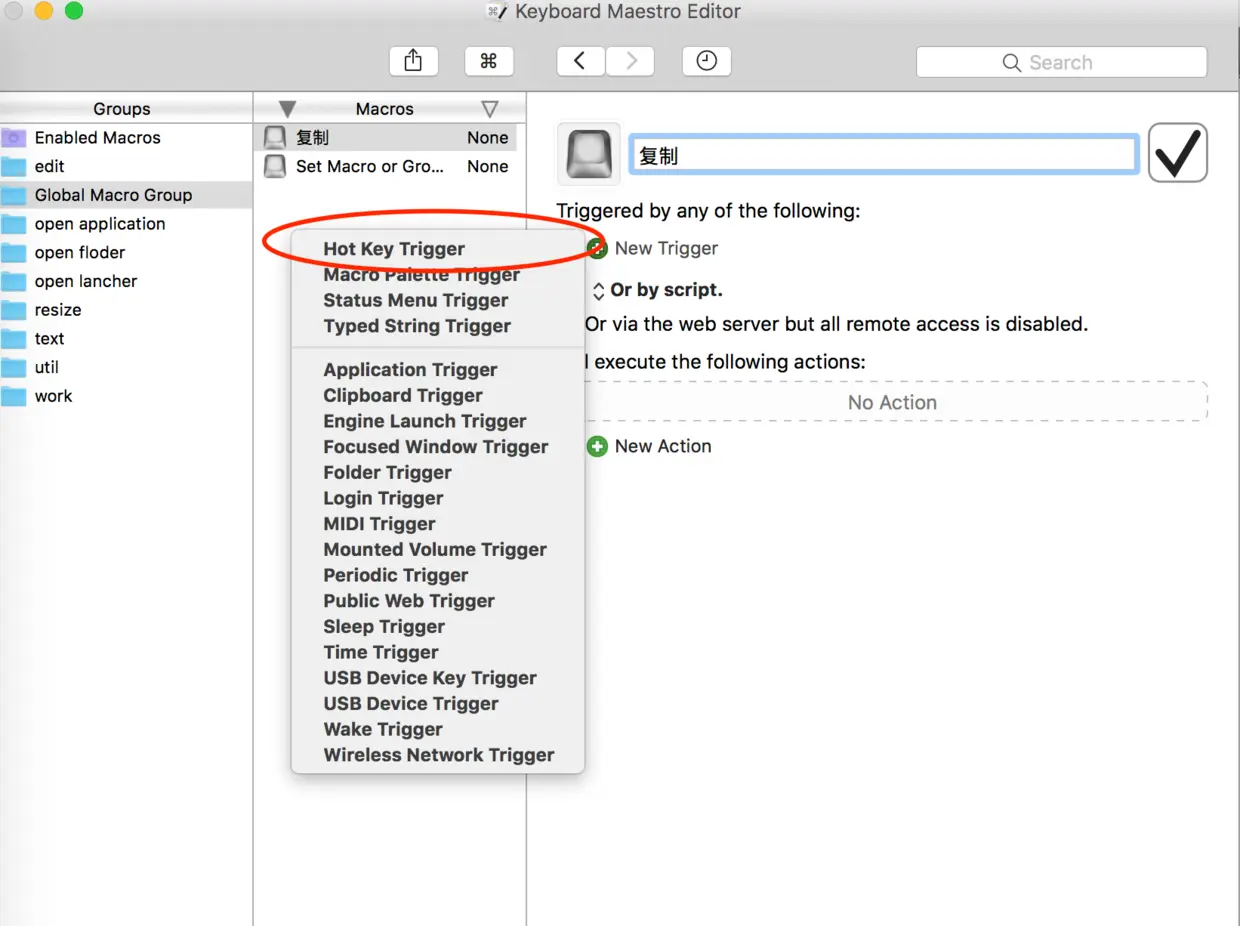This screenshot has height=926, width=1240.
Task: Select the open application group
Action: point(126,224)
